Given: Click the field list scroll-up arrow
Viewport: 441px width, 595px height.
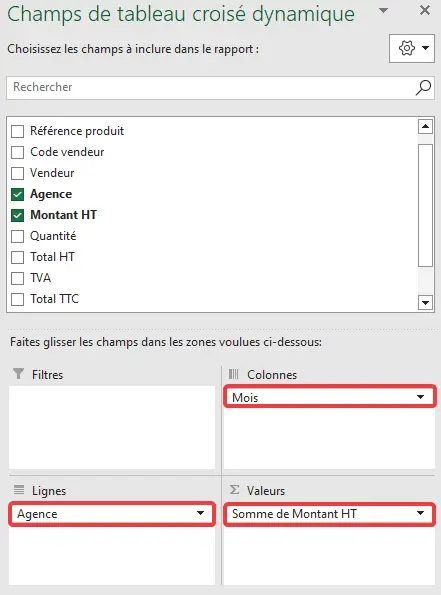Looking at the screenshot, I should (x=425, y=126).
